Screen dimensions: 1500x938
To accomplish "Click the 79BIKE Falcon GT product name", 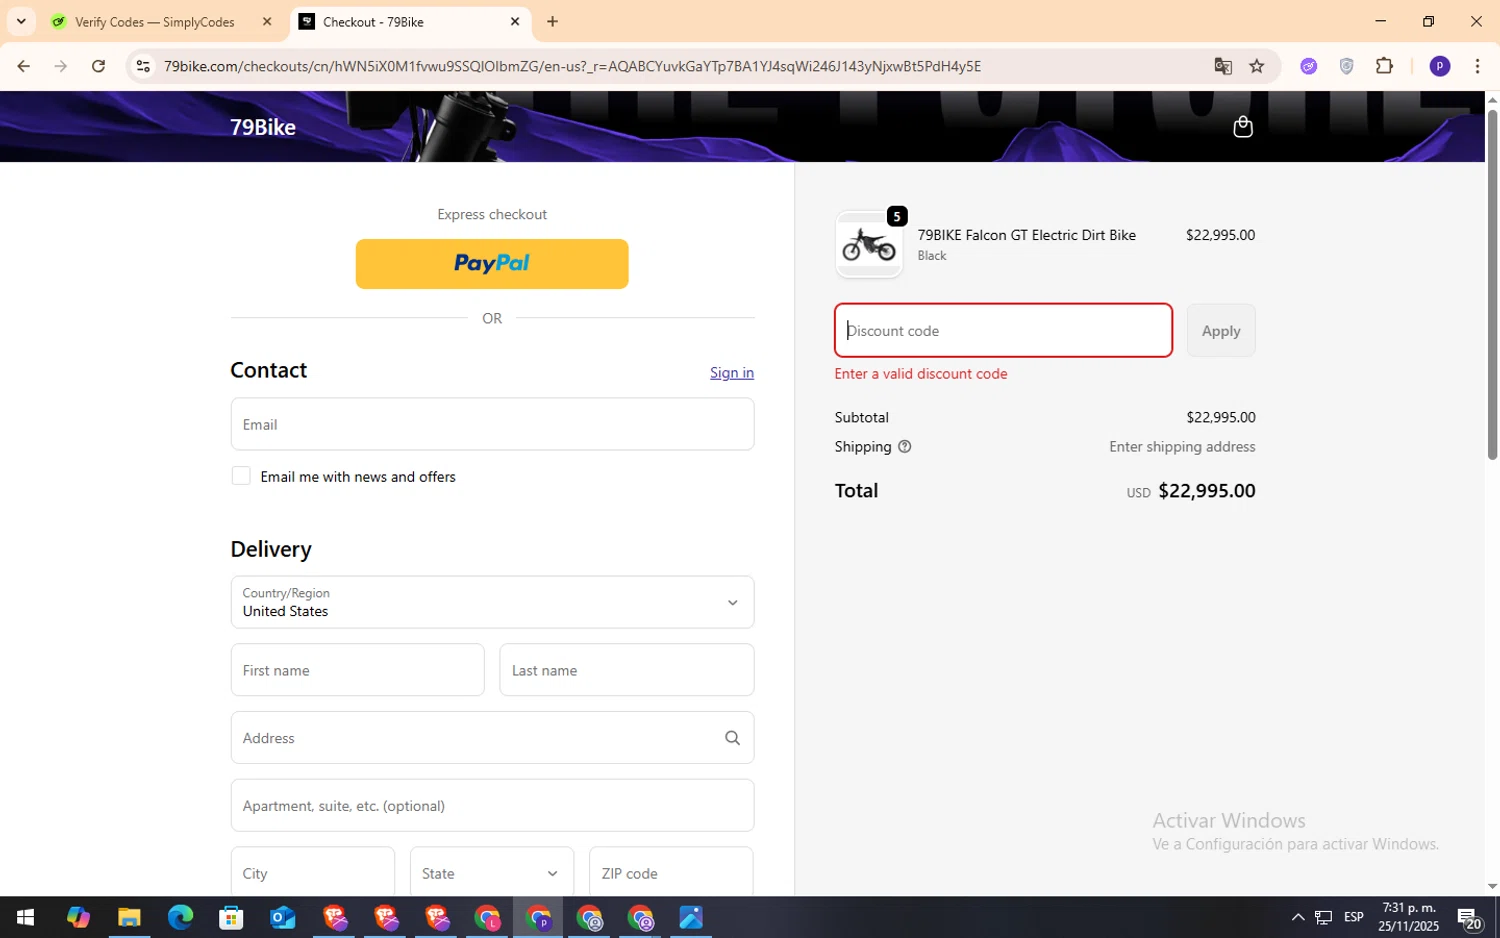I will [x=1027, y=235].
